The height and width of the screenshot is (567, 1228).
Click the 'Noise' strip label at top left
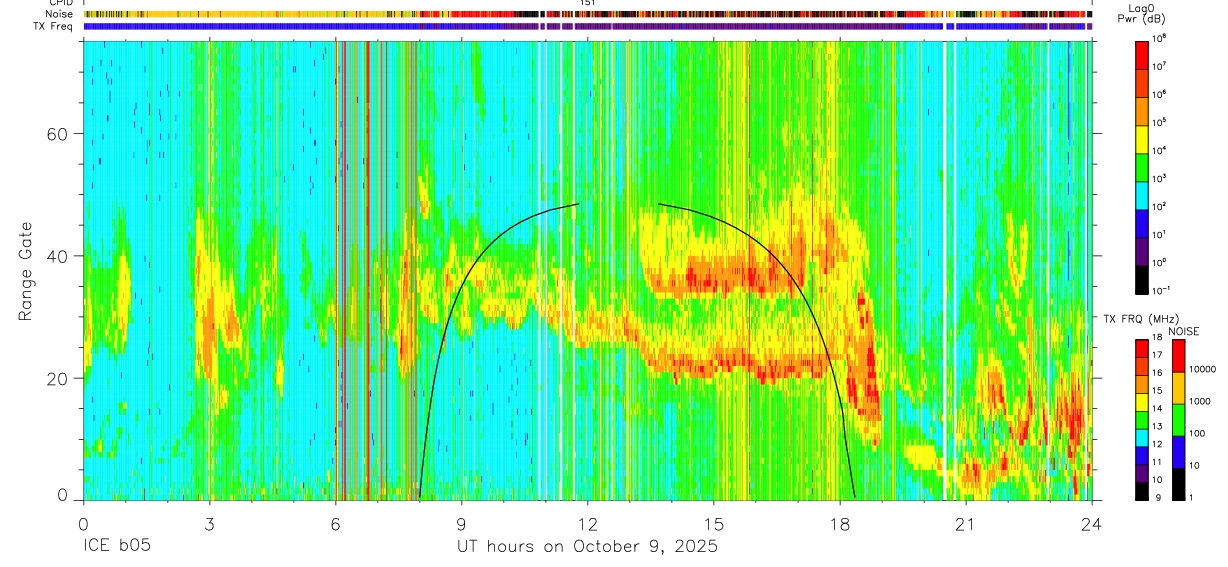point(61,15)
